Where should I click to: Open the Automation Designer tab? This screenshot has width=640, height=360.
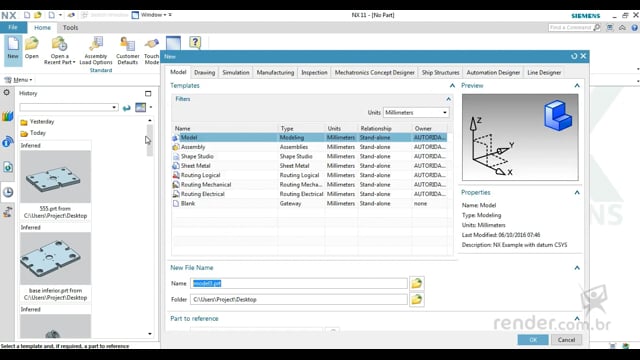(x=493, y=72)
